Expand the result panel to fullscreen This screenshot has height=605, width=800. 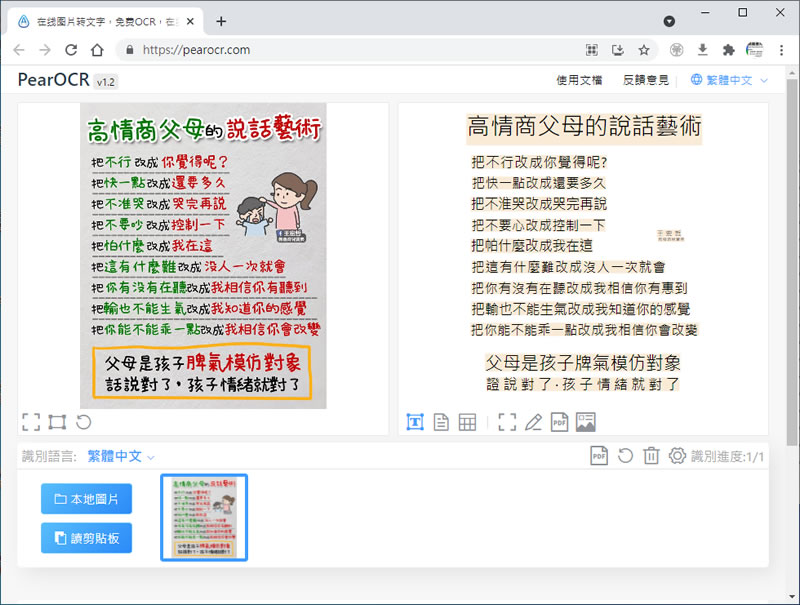pyautogui.click(x=508, y=422)
